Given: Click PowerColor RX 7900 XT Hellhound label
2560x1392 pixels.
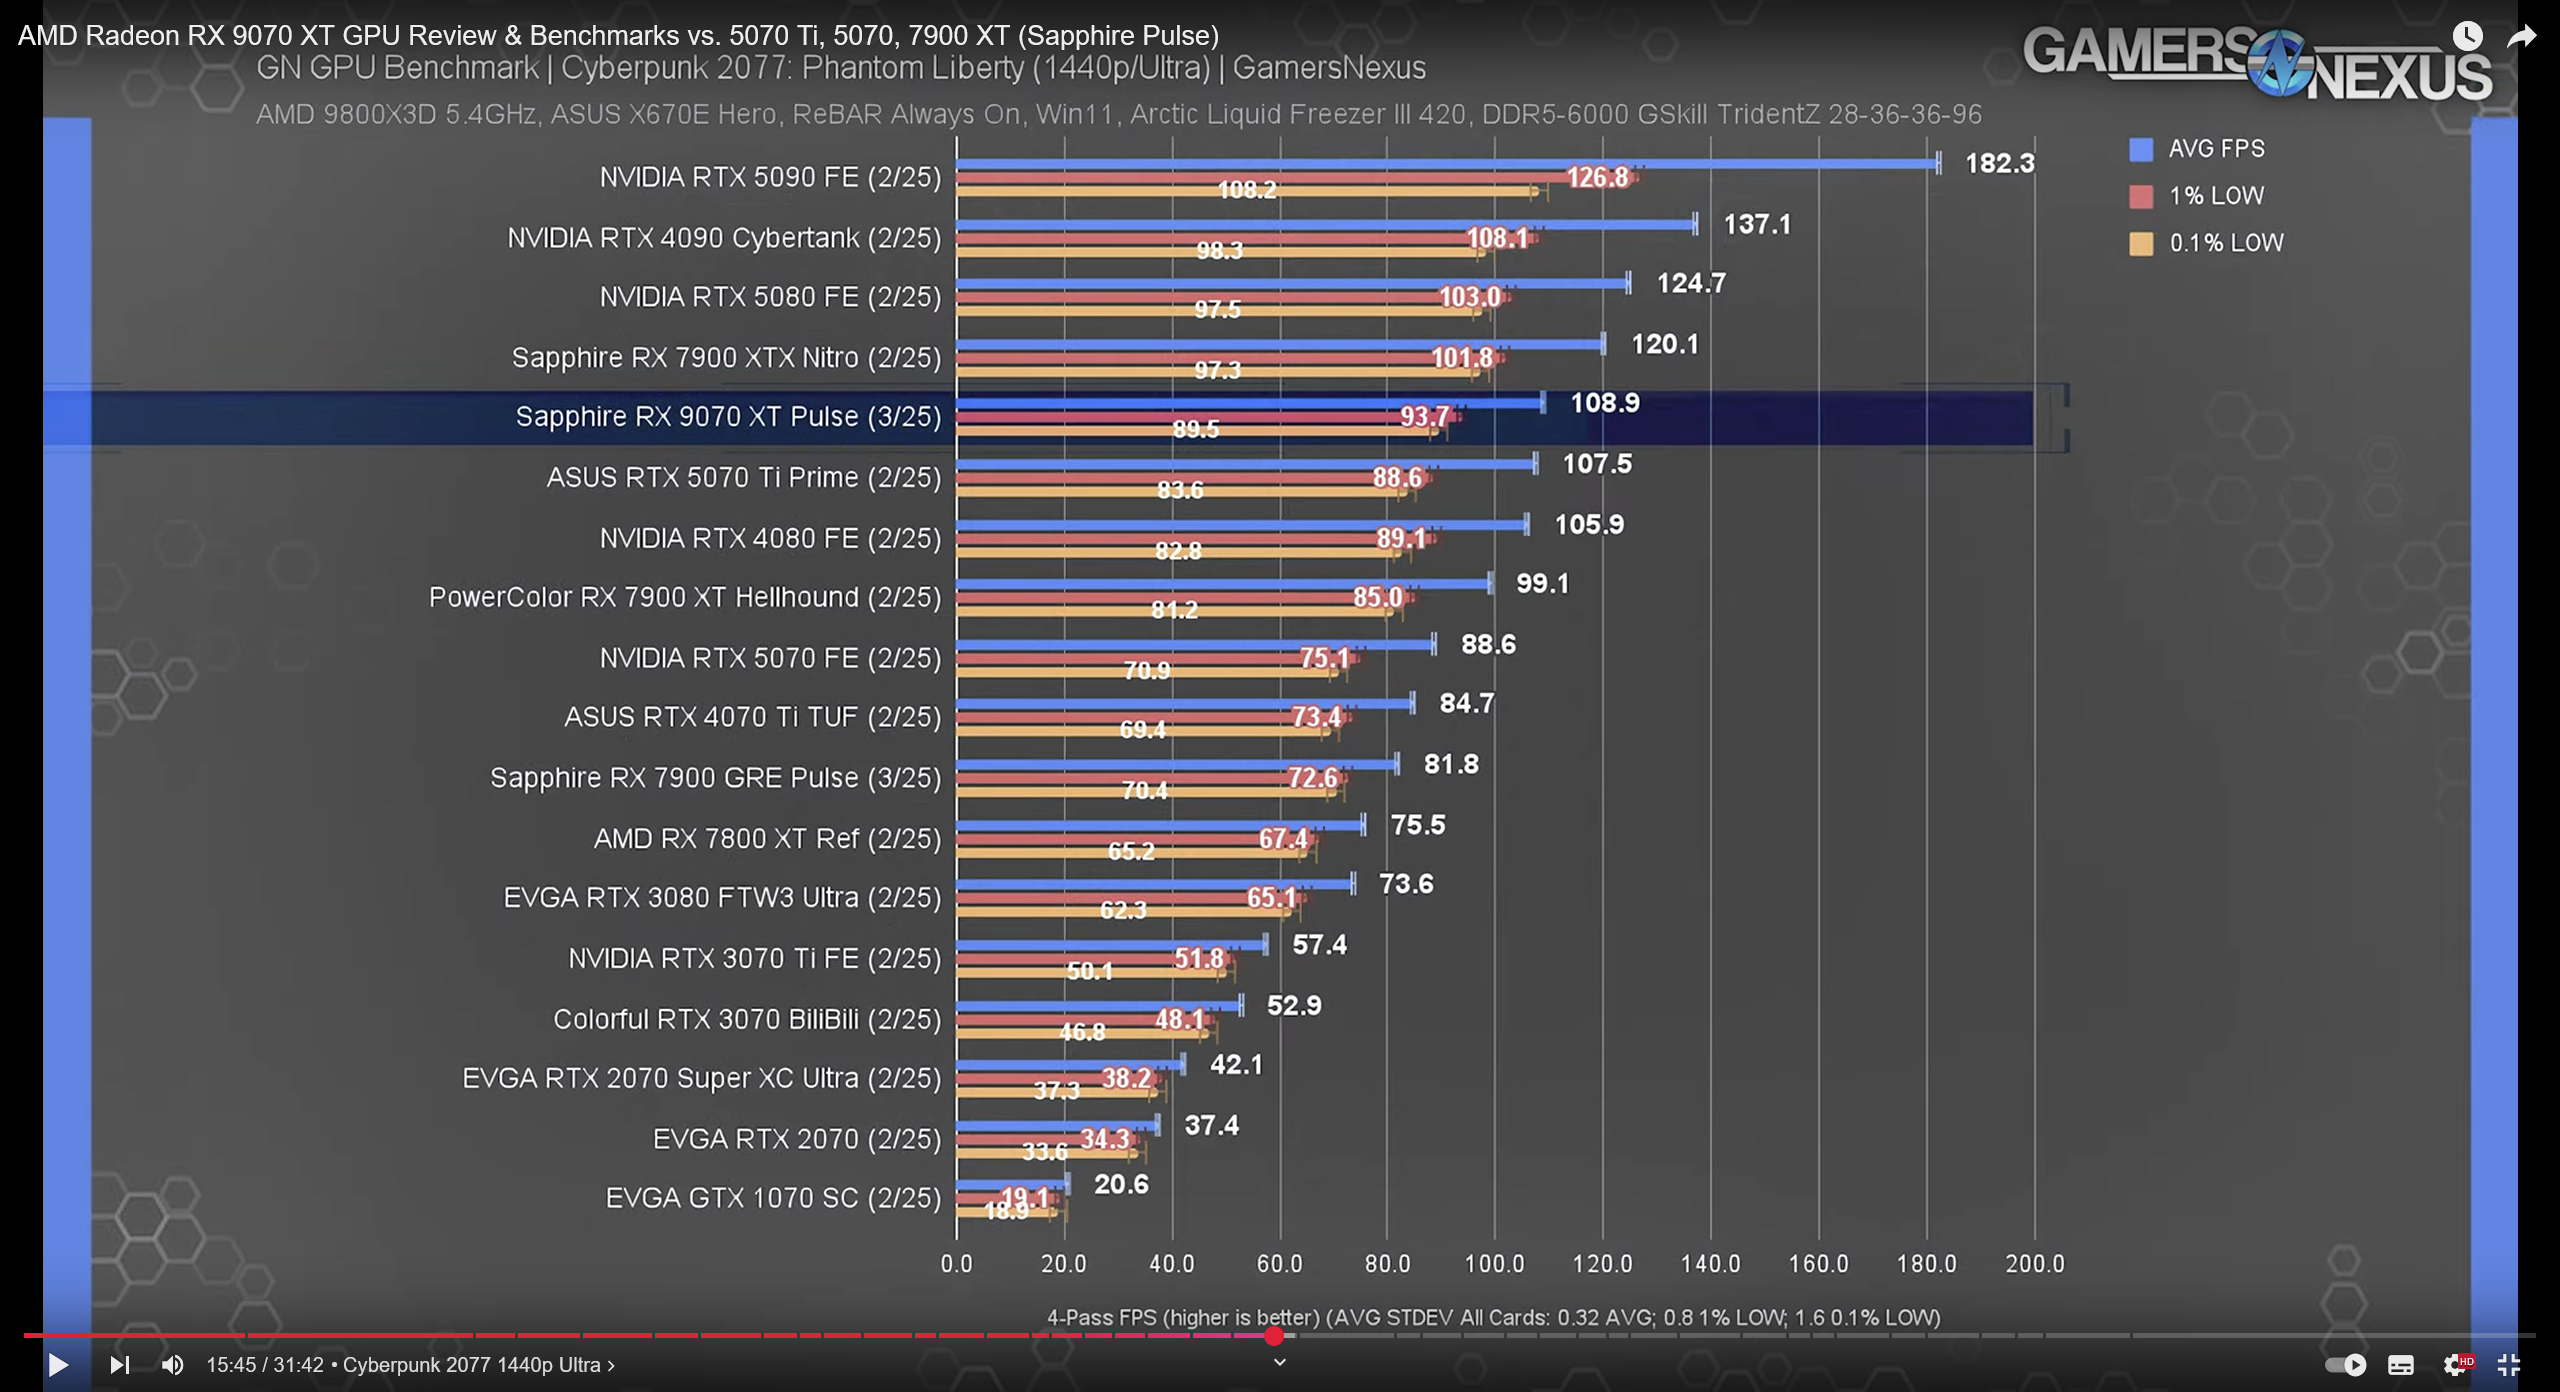Looking at the screenshot, I should (x=685, y=597).
